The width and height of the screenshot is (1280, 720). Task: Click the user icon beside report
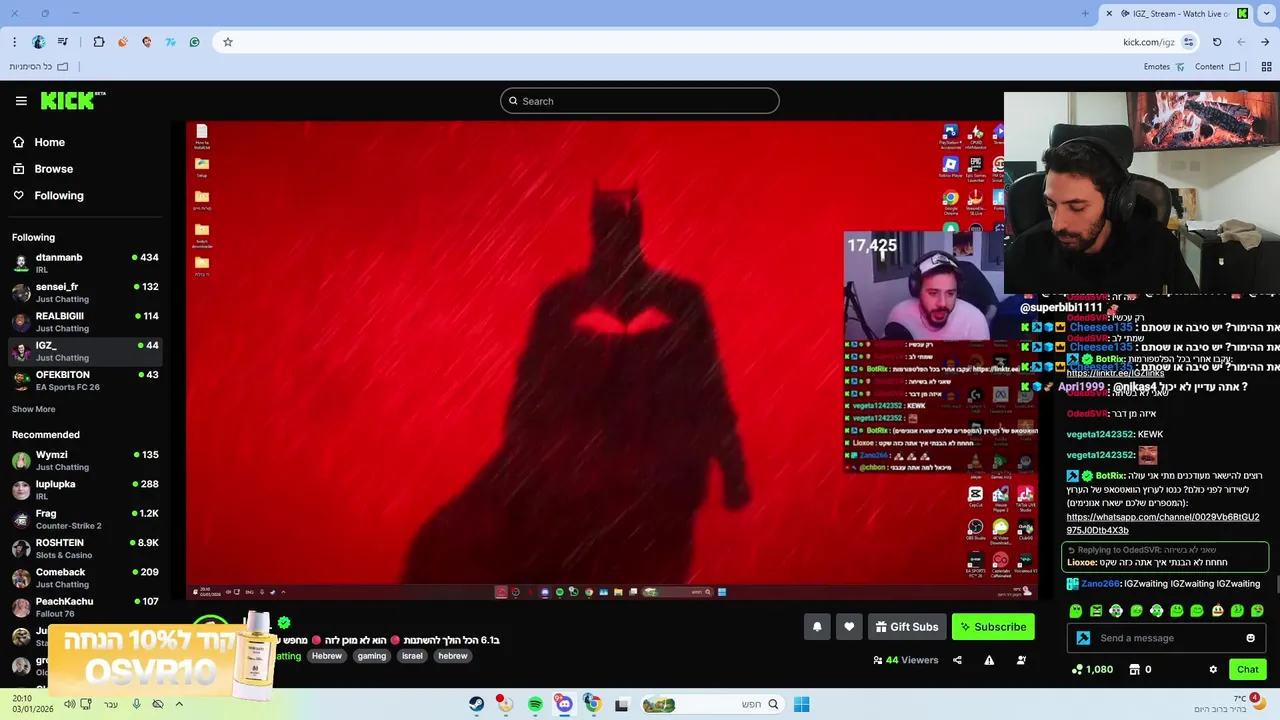(x=1021, y=660)
